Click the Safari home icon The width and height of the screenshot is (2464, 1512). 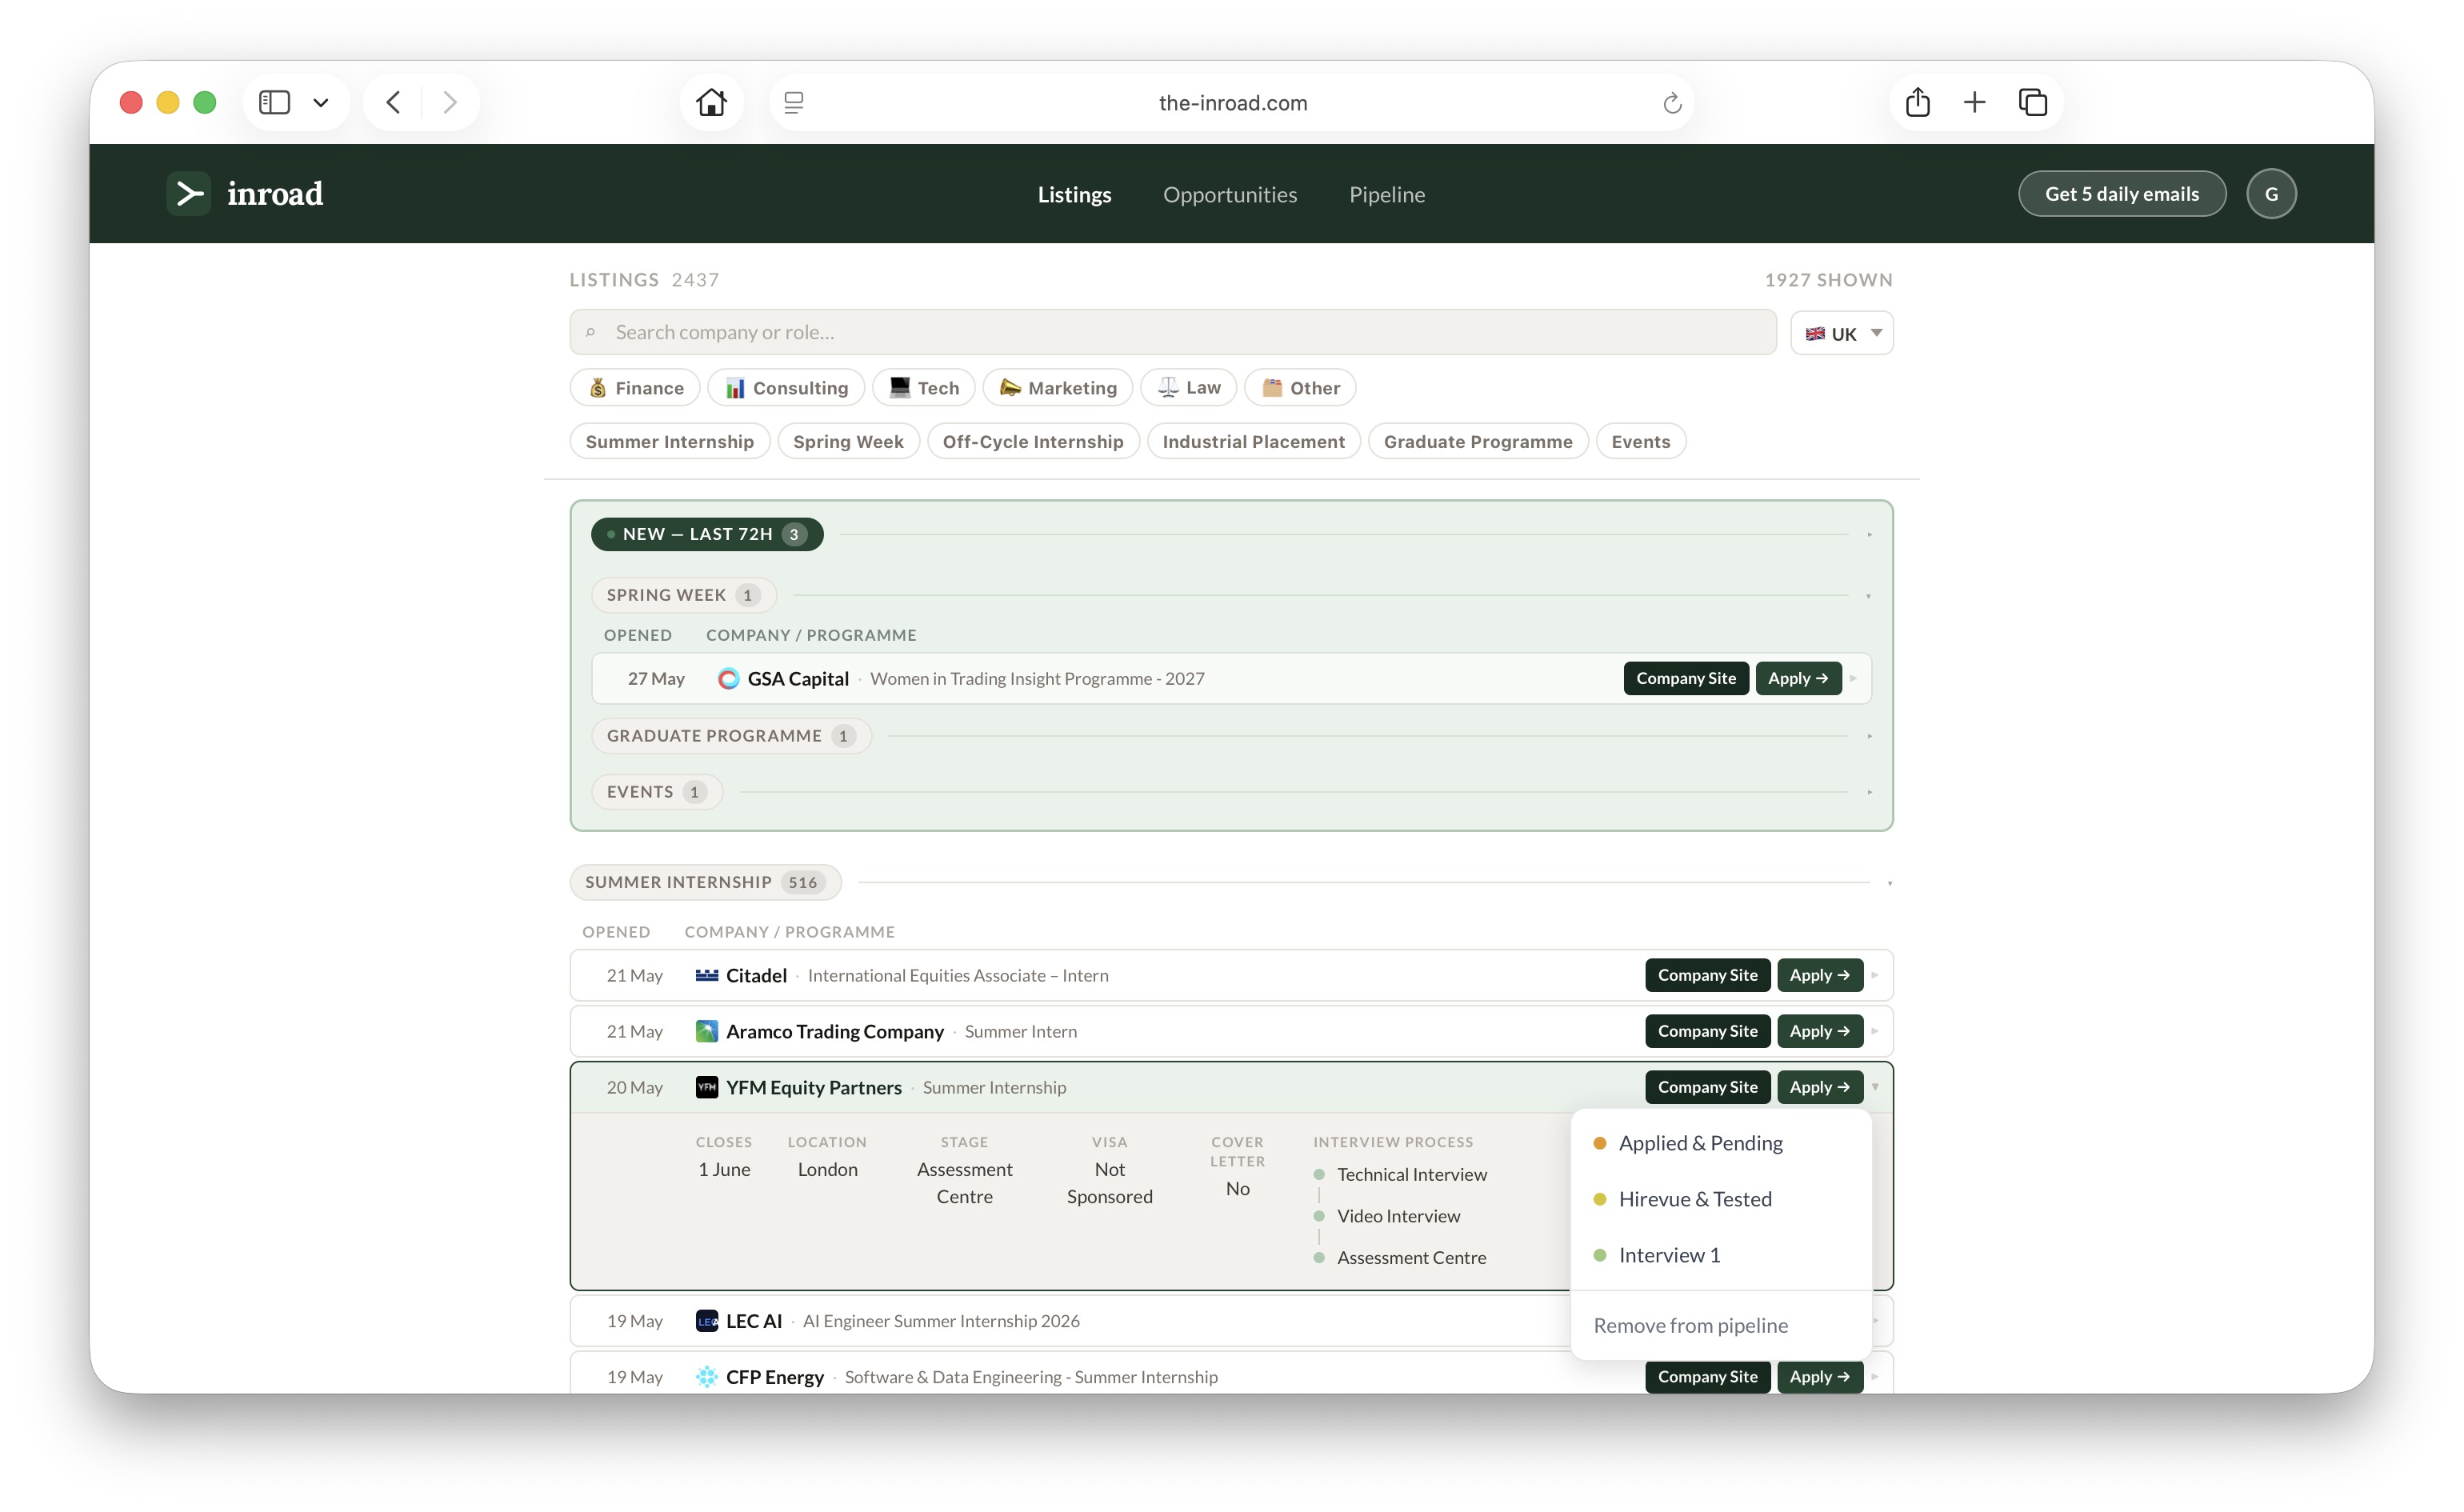711,102
